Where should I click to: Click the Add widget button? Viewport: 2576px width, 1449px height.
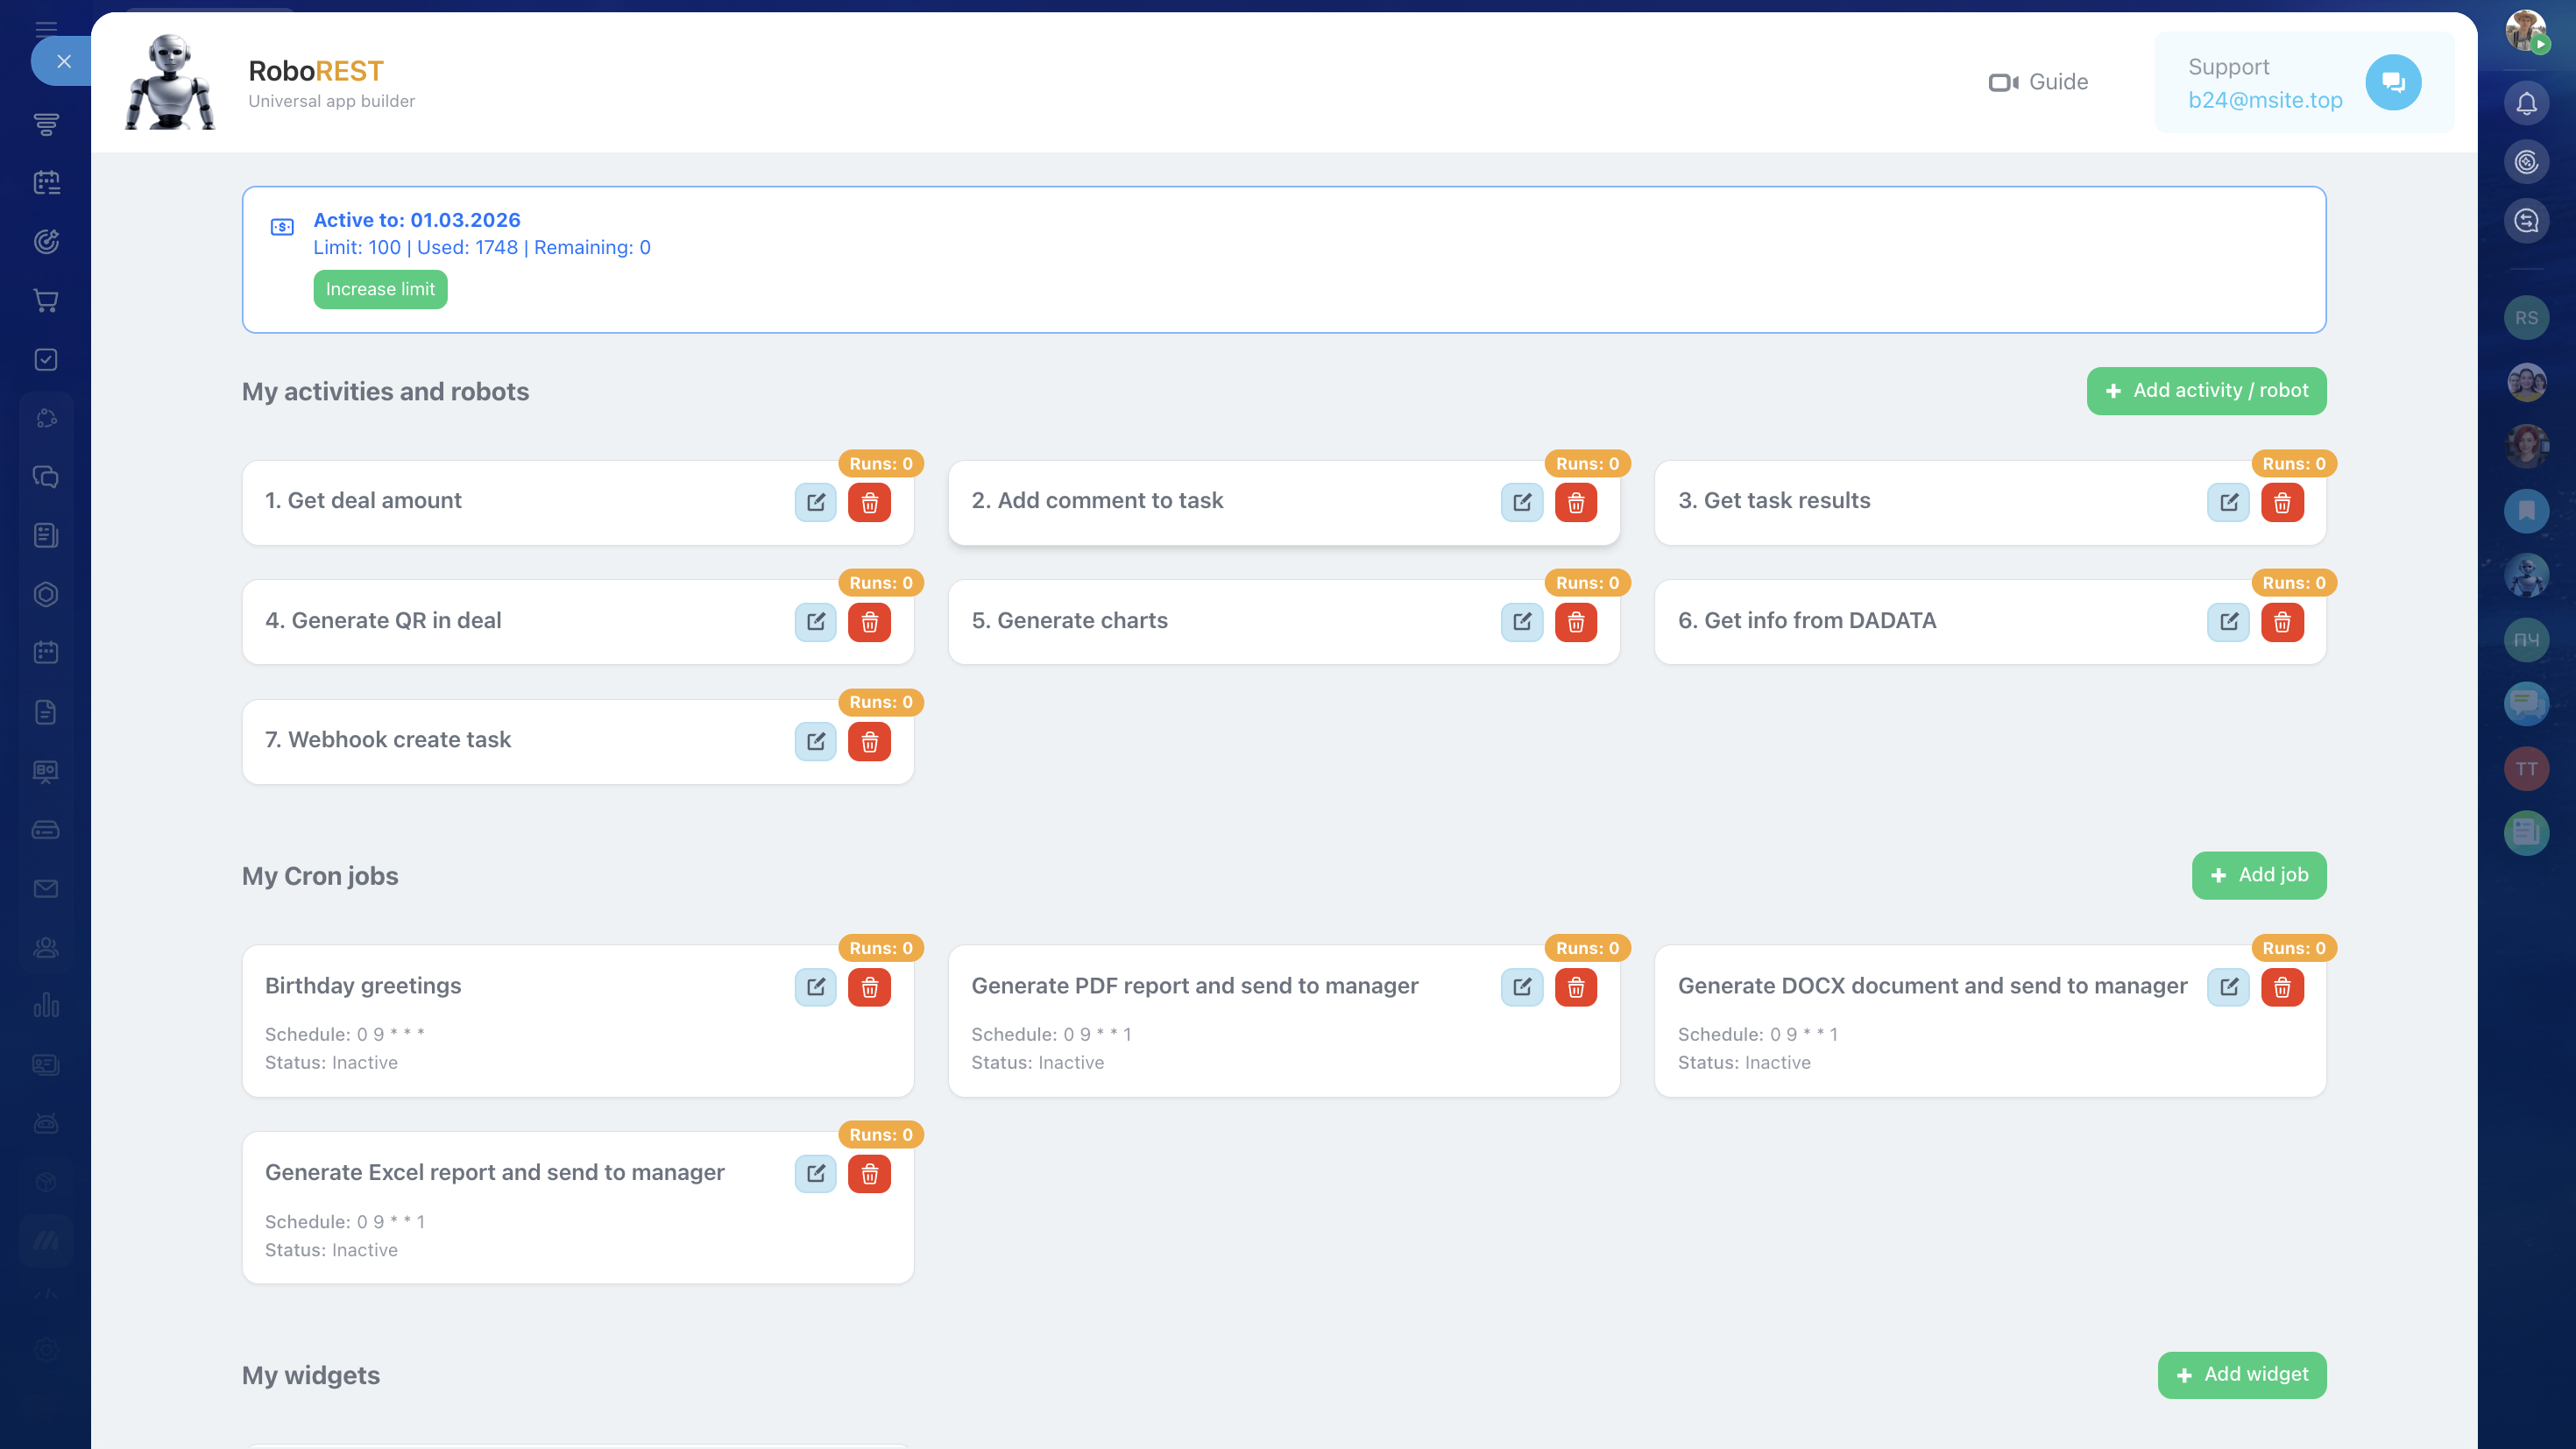pos(2241,1375)
